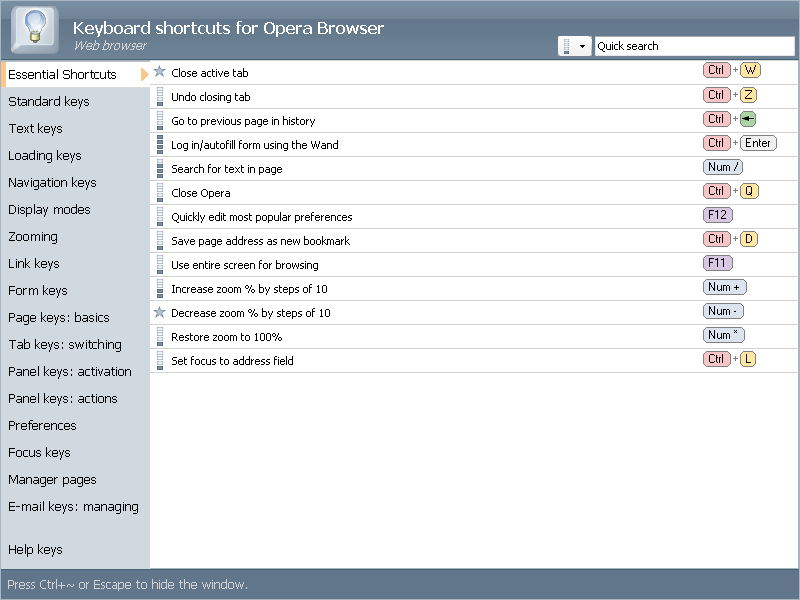Image resolution: width=800 pixels, height=600 pixels.
Task: Click marker icon beside Log in/autofill form
Action: [160, 144]
